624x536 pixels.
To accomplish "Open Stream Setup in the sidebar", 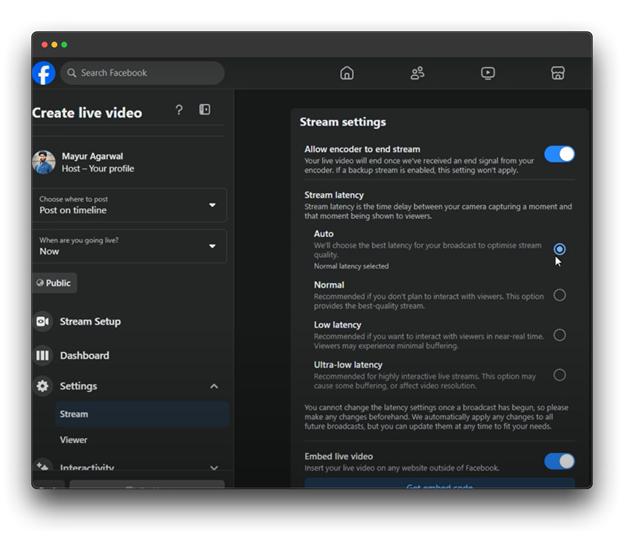I will pos(90,322).
